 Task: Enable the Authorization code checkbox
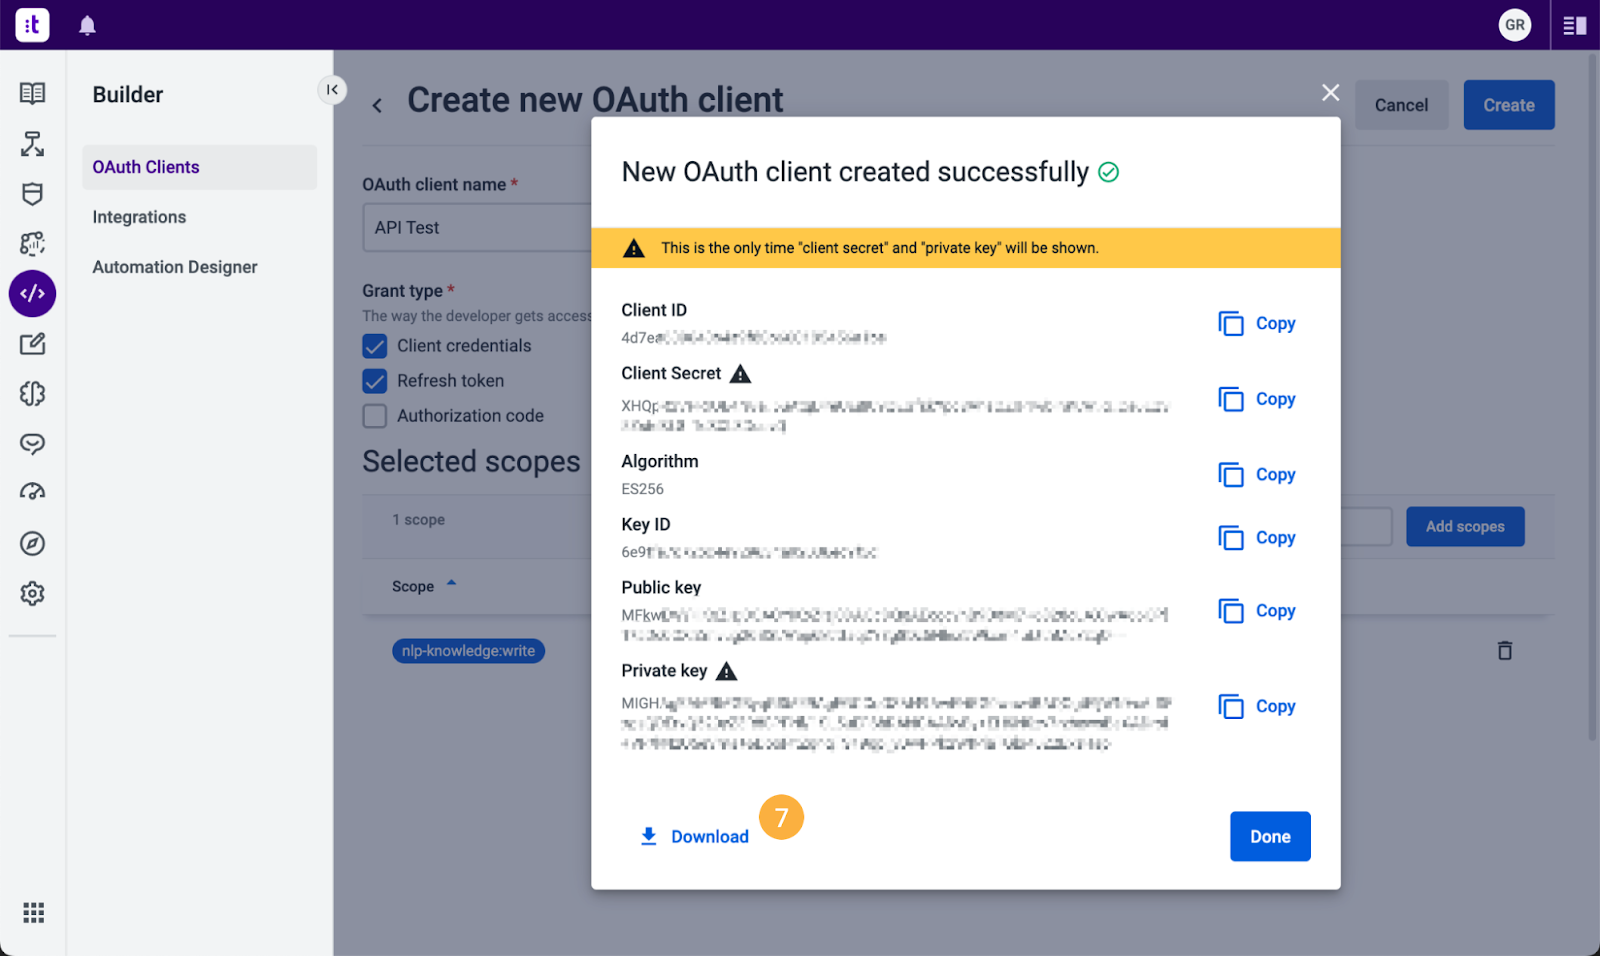(375, 416)
